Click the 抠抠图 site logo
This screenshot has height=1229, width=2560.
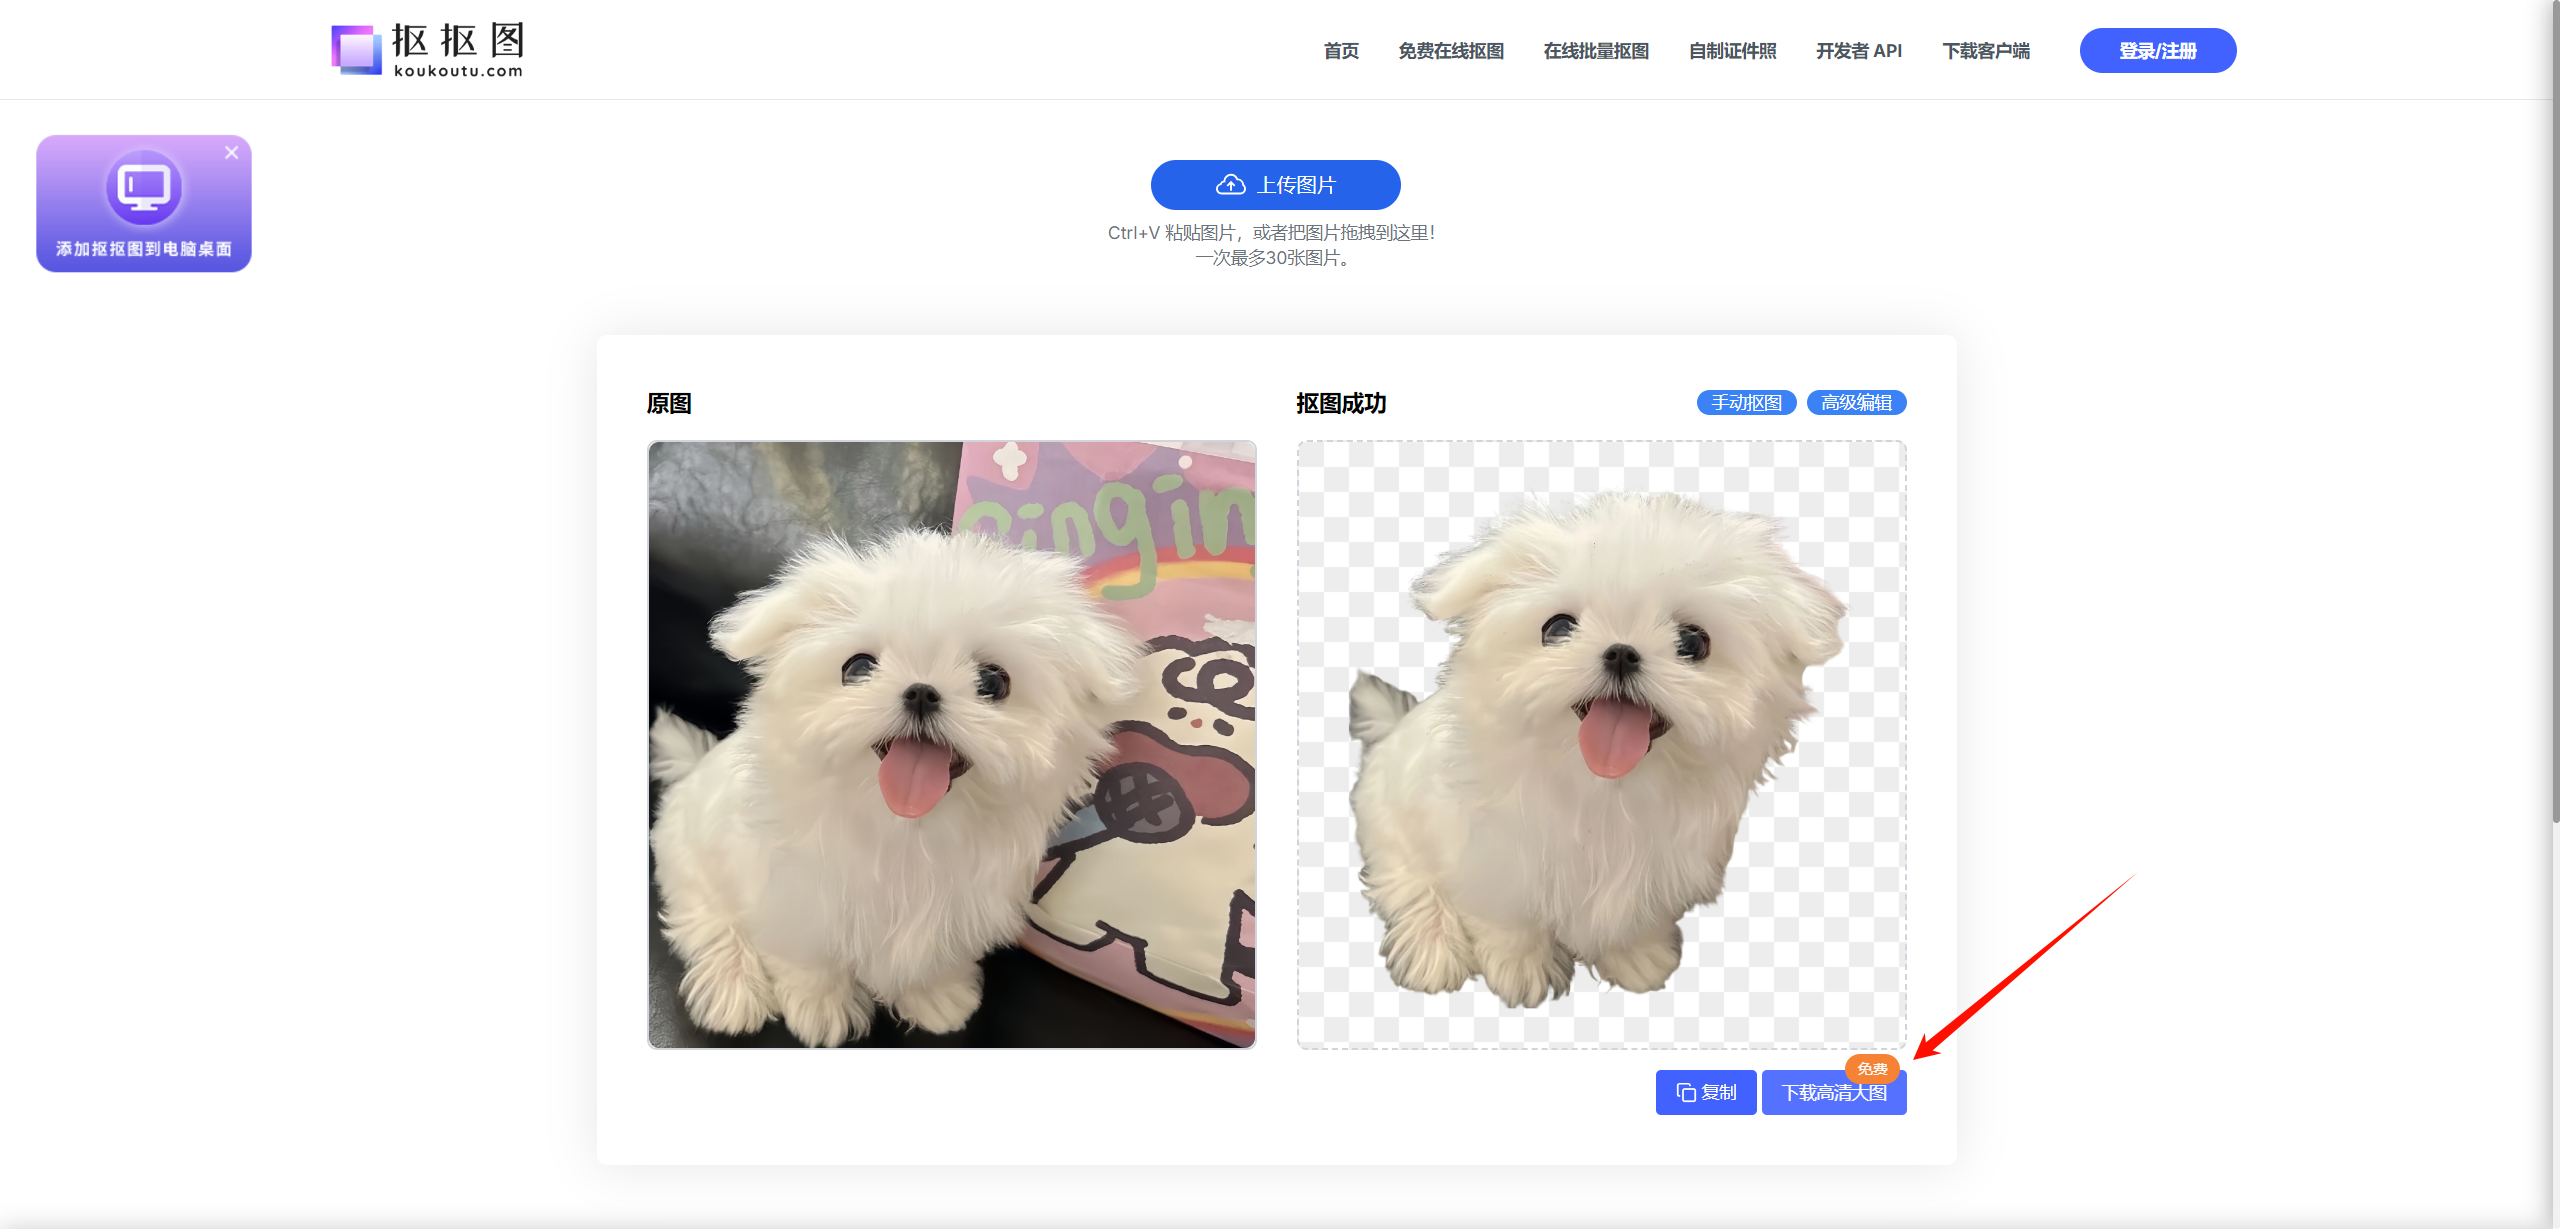point(426,48)
